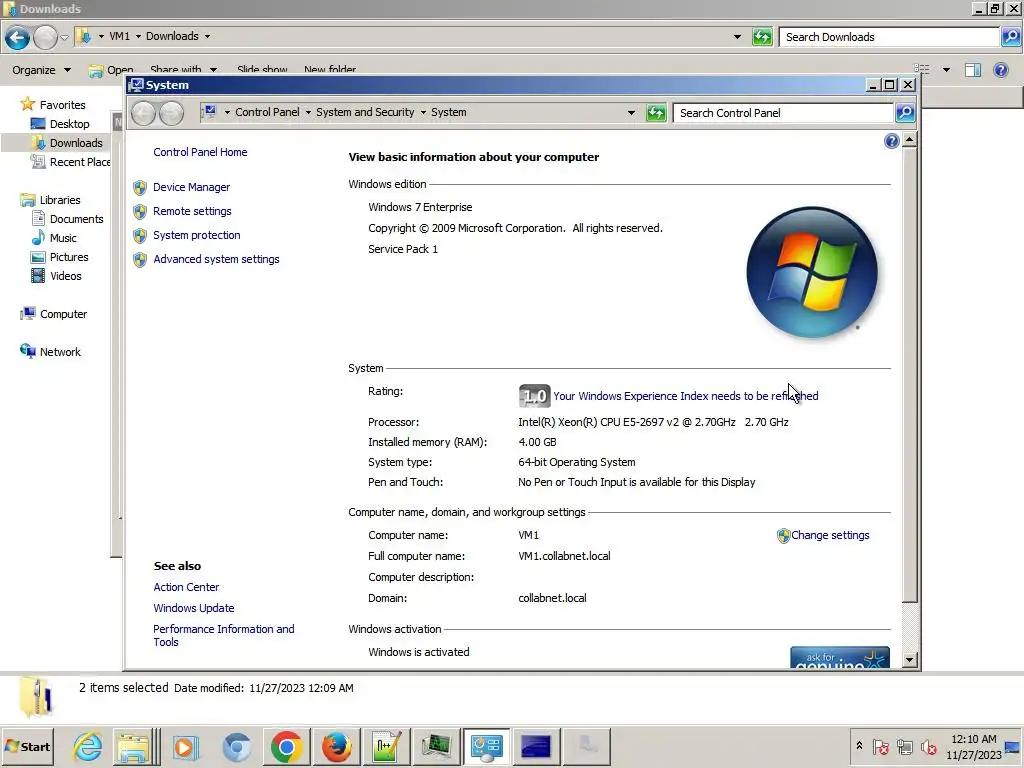This screenshot has height=768, width=1024.
Task: Click muted volume icon in tray
Action: tap(928, 746)
